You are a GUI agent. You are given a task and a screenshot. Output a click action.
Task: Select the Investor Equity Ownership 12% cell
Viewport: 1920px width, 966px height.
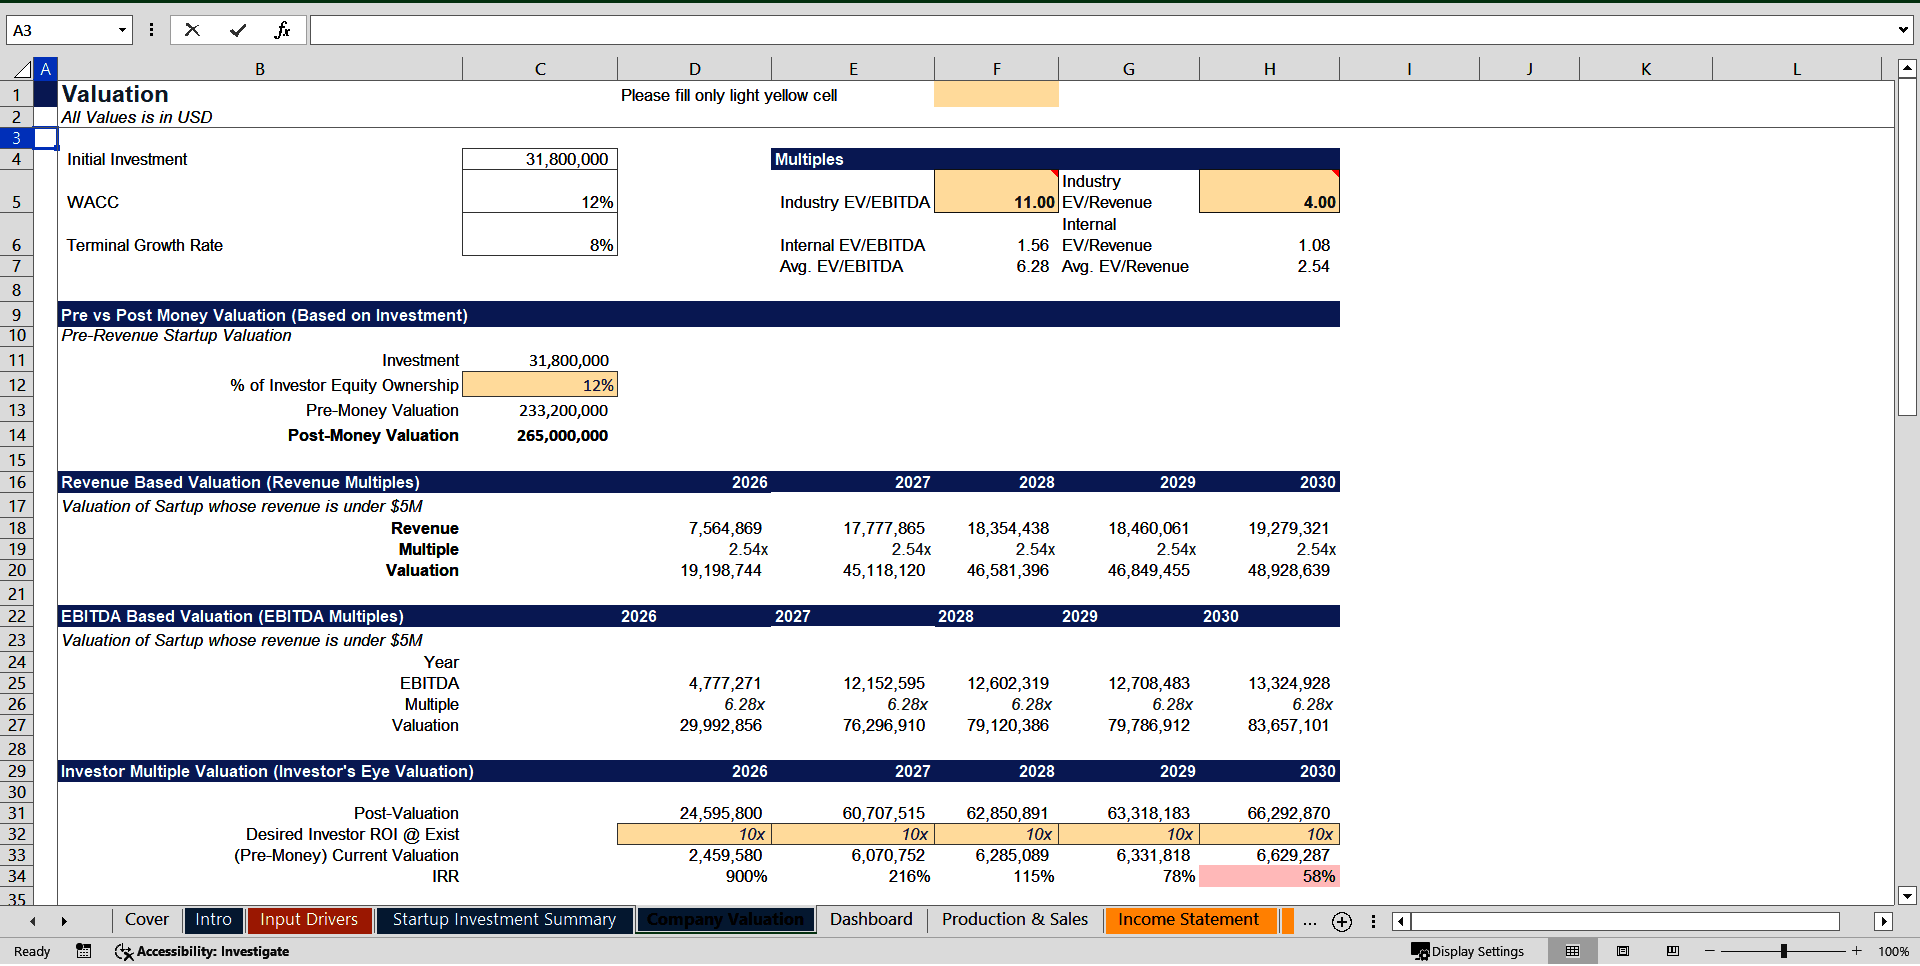tap(540, 385)
